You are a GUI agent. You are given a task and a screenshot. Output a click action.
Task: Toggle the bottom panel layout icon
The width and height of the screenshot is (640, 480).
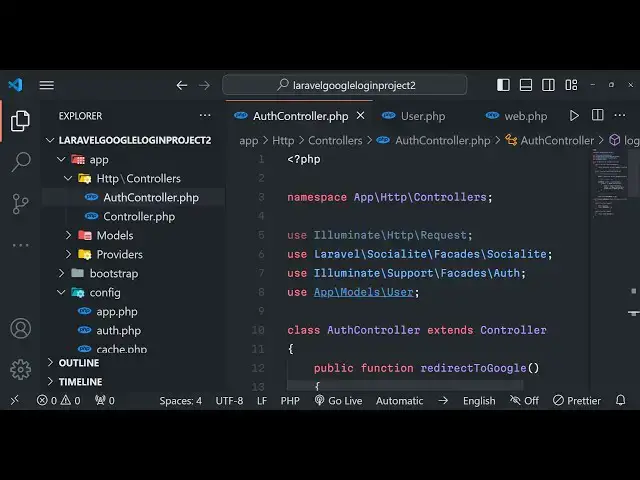tap(526, 85)
